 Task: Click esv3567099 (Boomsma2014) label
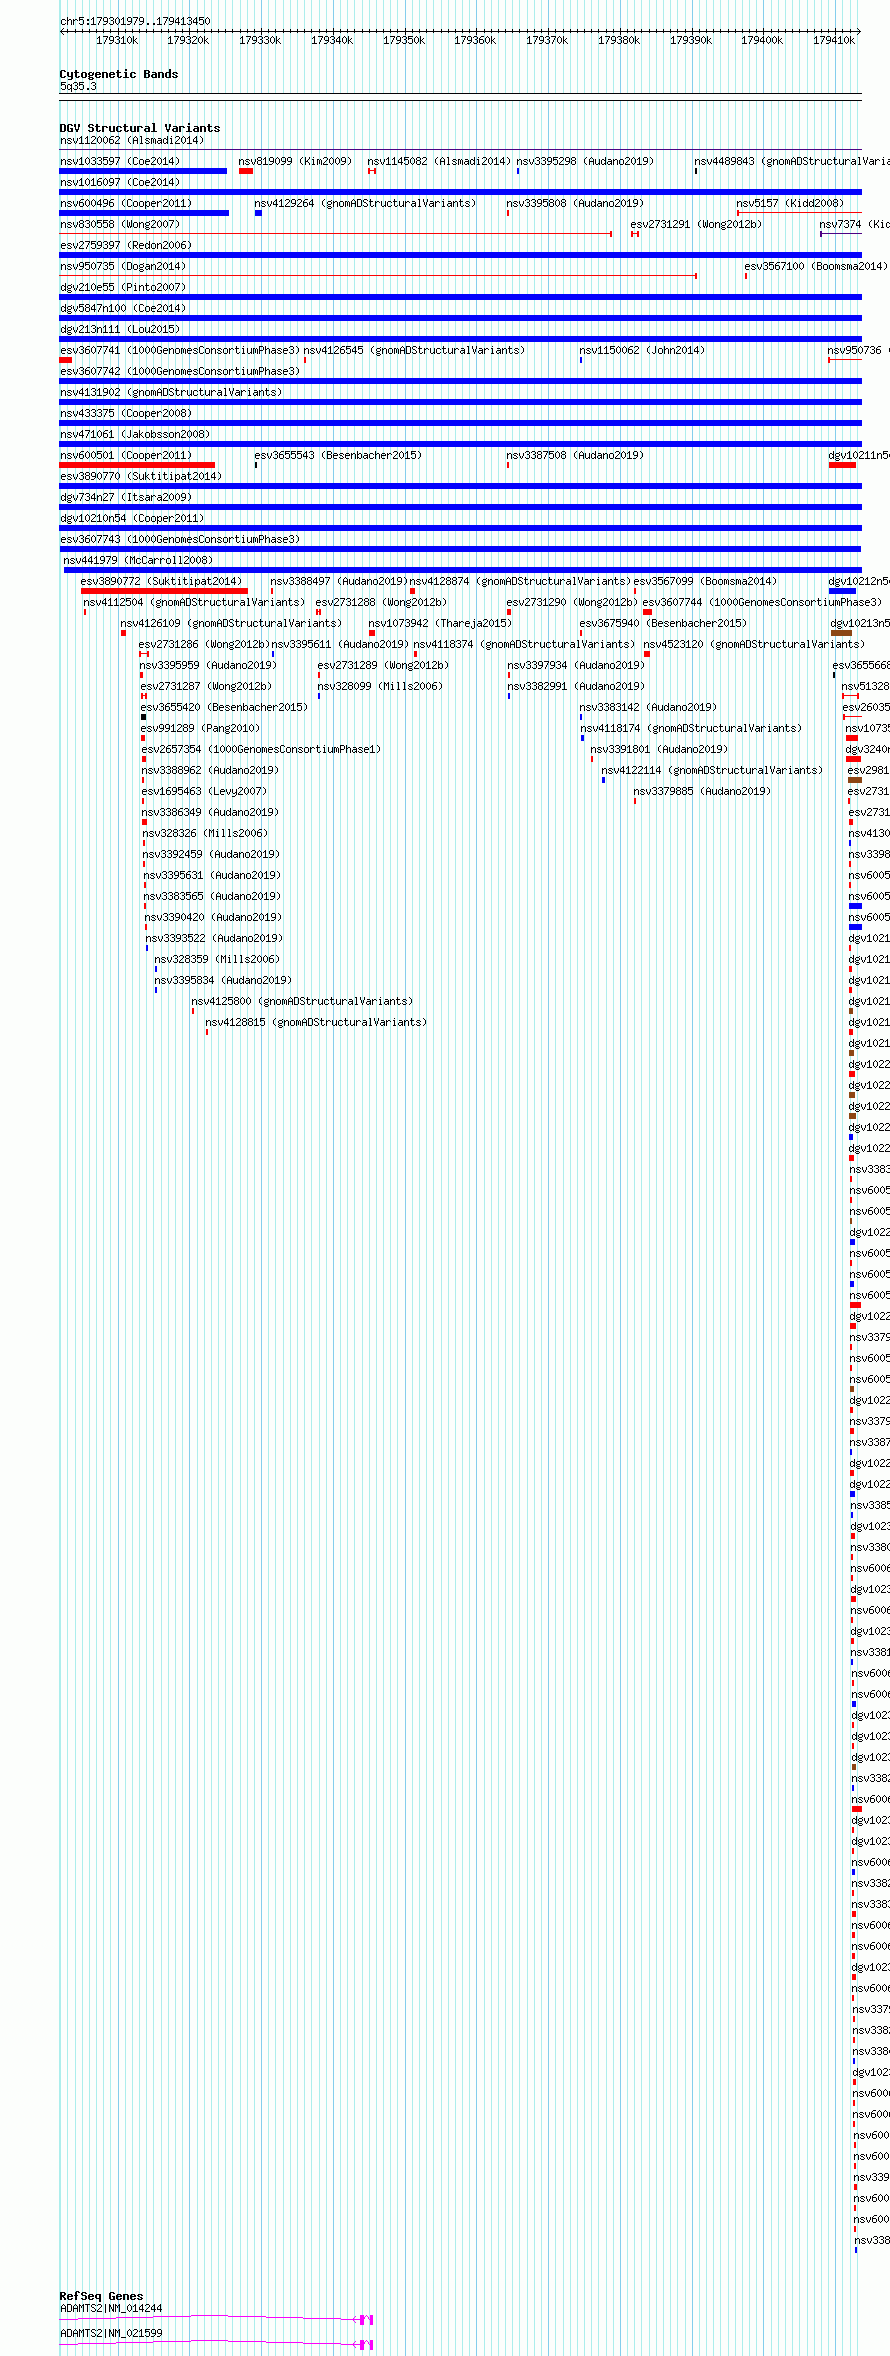pyautogui.click(x=705, y=582)
